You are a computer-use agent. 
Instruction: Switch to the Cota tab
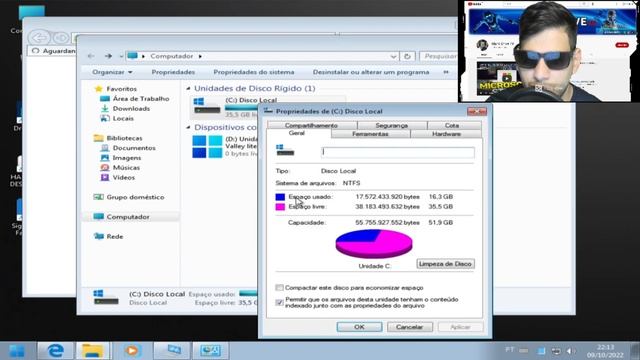pos(452,125)
